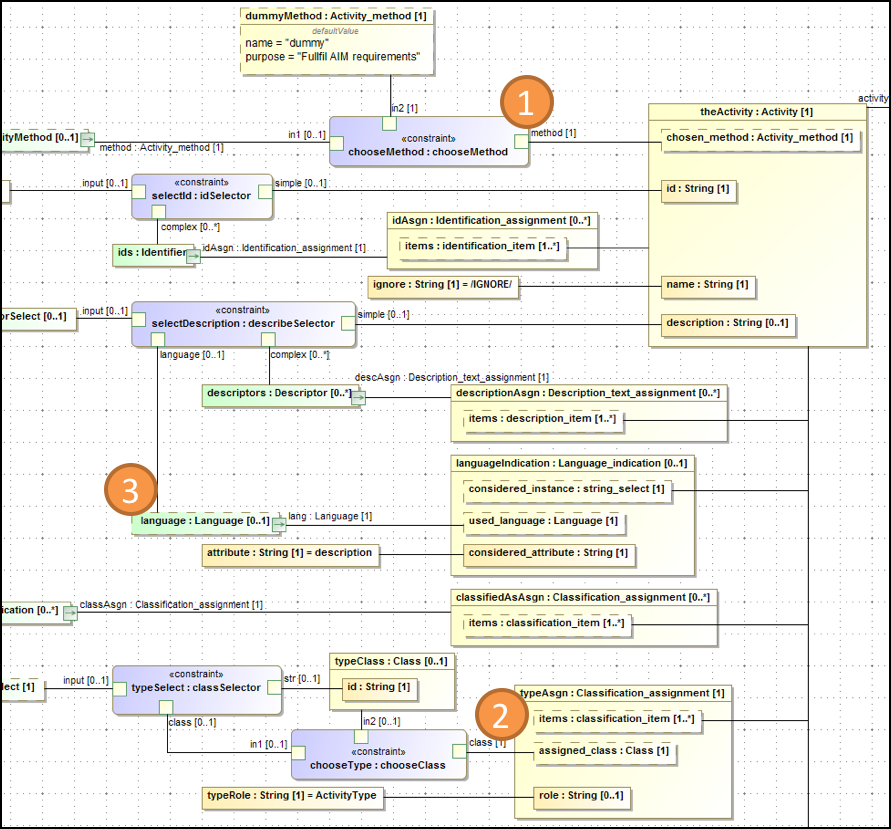
Task: Select the dummyMethod : Activity_method instance box
Action: (x=338, y=42)
